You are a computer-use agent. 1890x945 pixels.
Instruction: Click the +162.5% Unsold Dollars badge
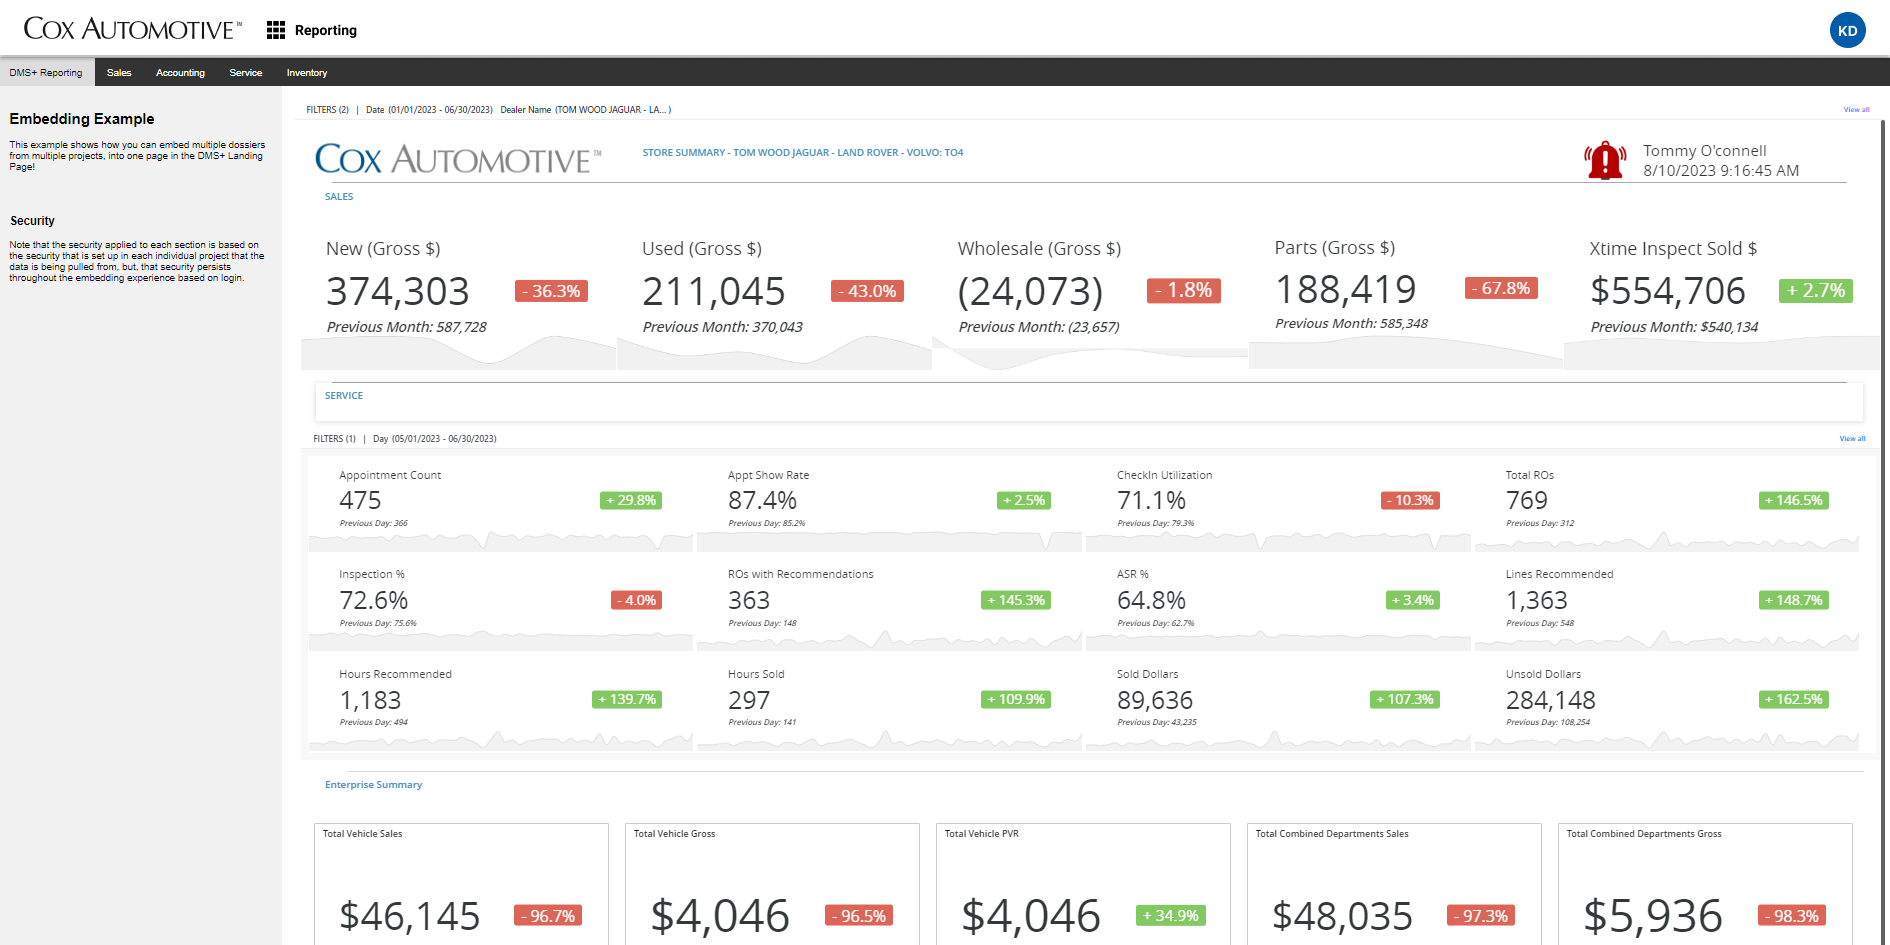click(1794, 699)
